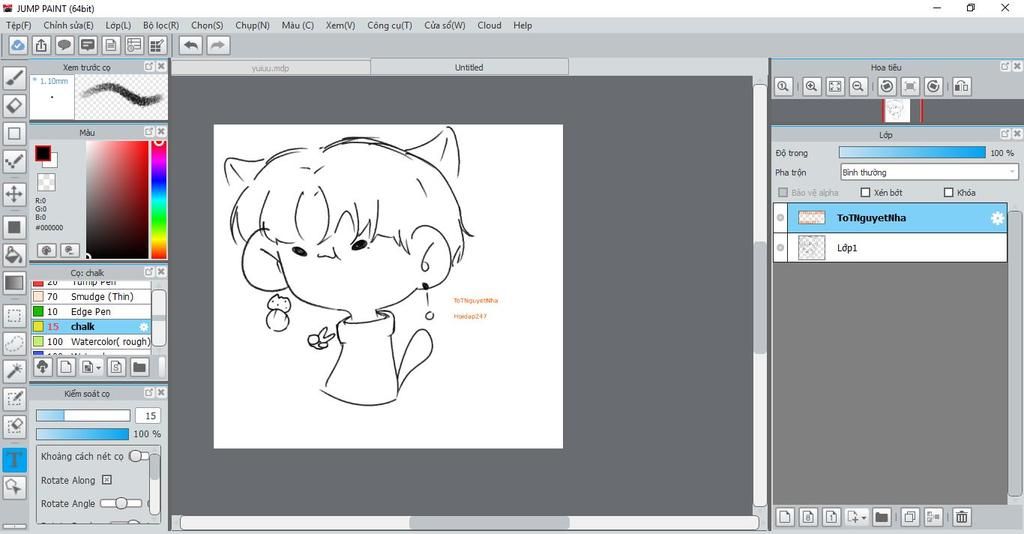This screenshot has width=1024, height=534.
Task: Select the Watercolor( rough) brush
Action: [x=91, y=341]
